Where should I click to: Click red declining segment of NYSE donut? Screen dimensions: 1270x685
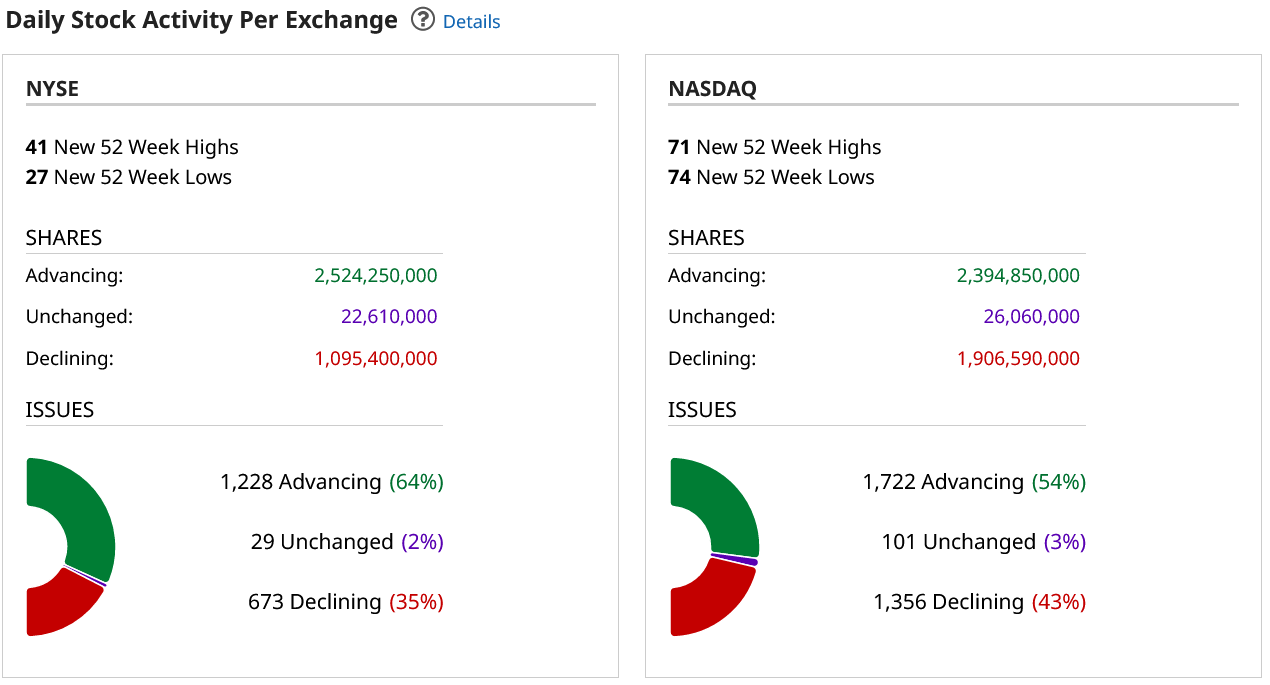click(60, 605)
